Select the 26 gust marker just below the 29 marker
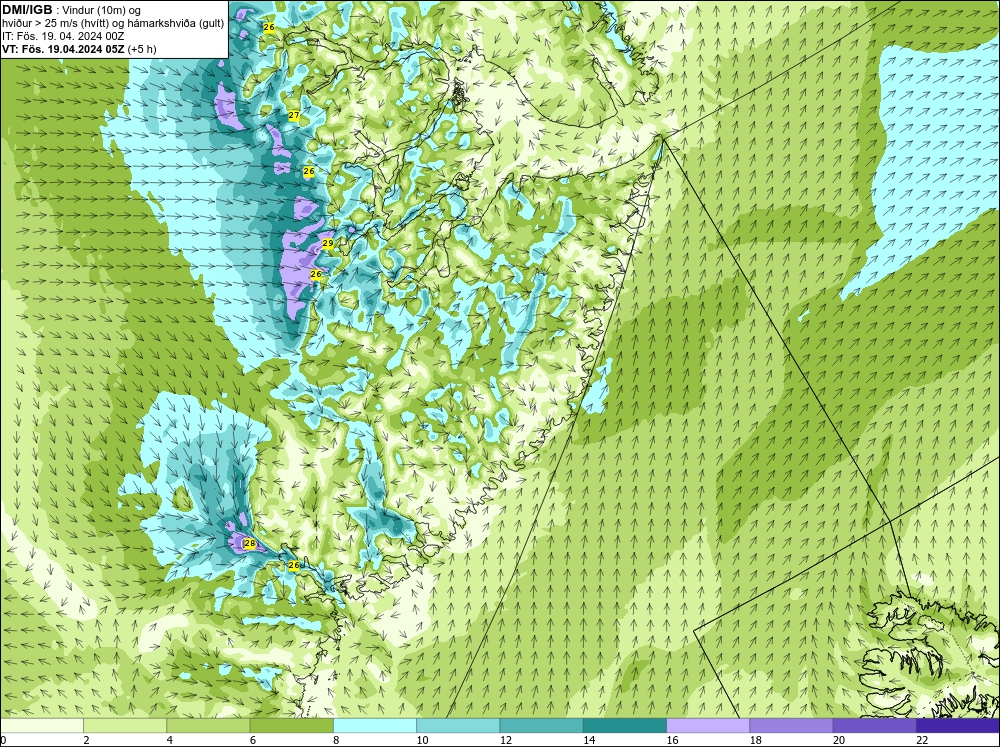This screenshot has height=747, width=1000. [316, 274]
